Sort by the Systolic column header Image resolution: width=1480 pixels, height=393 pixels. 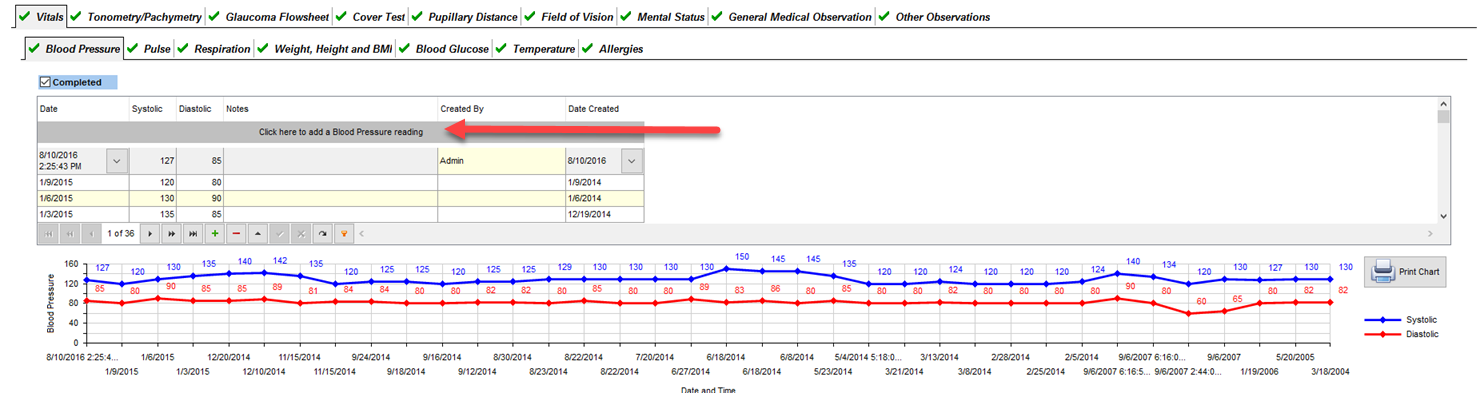click(x=152, y=108)
